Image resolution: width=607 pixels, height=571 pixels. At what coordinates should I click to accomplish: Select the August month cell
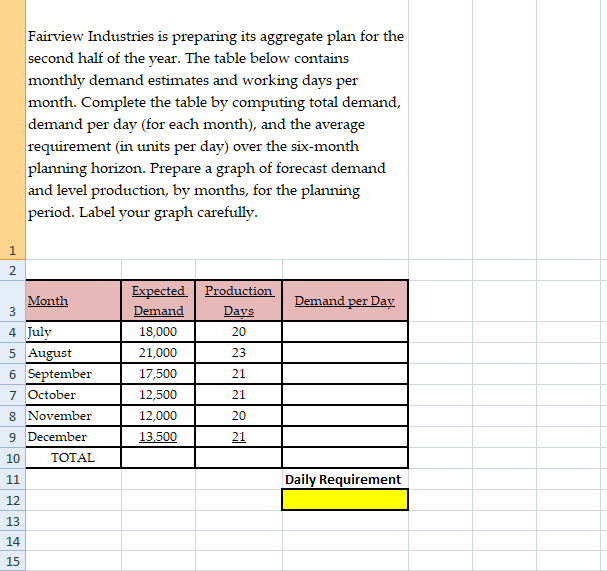[x=73, y=353]
